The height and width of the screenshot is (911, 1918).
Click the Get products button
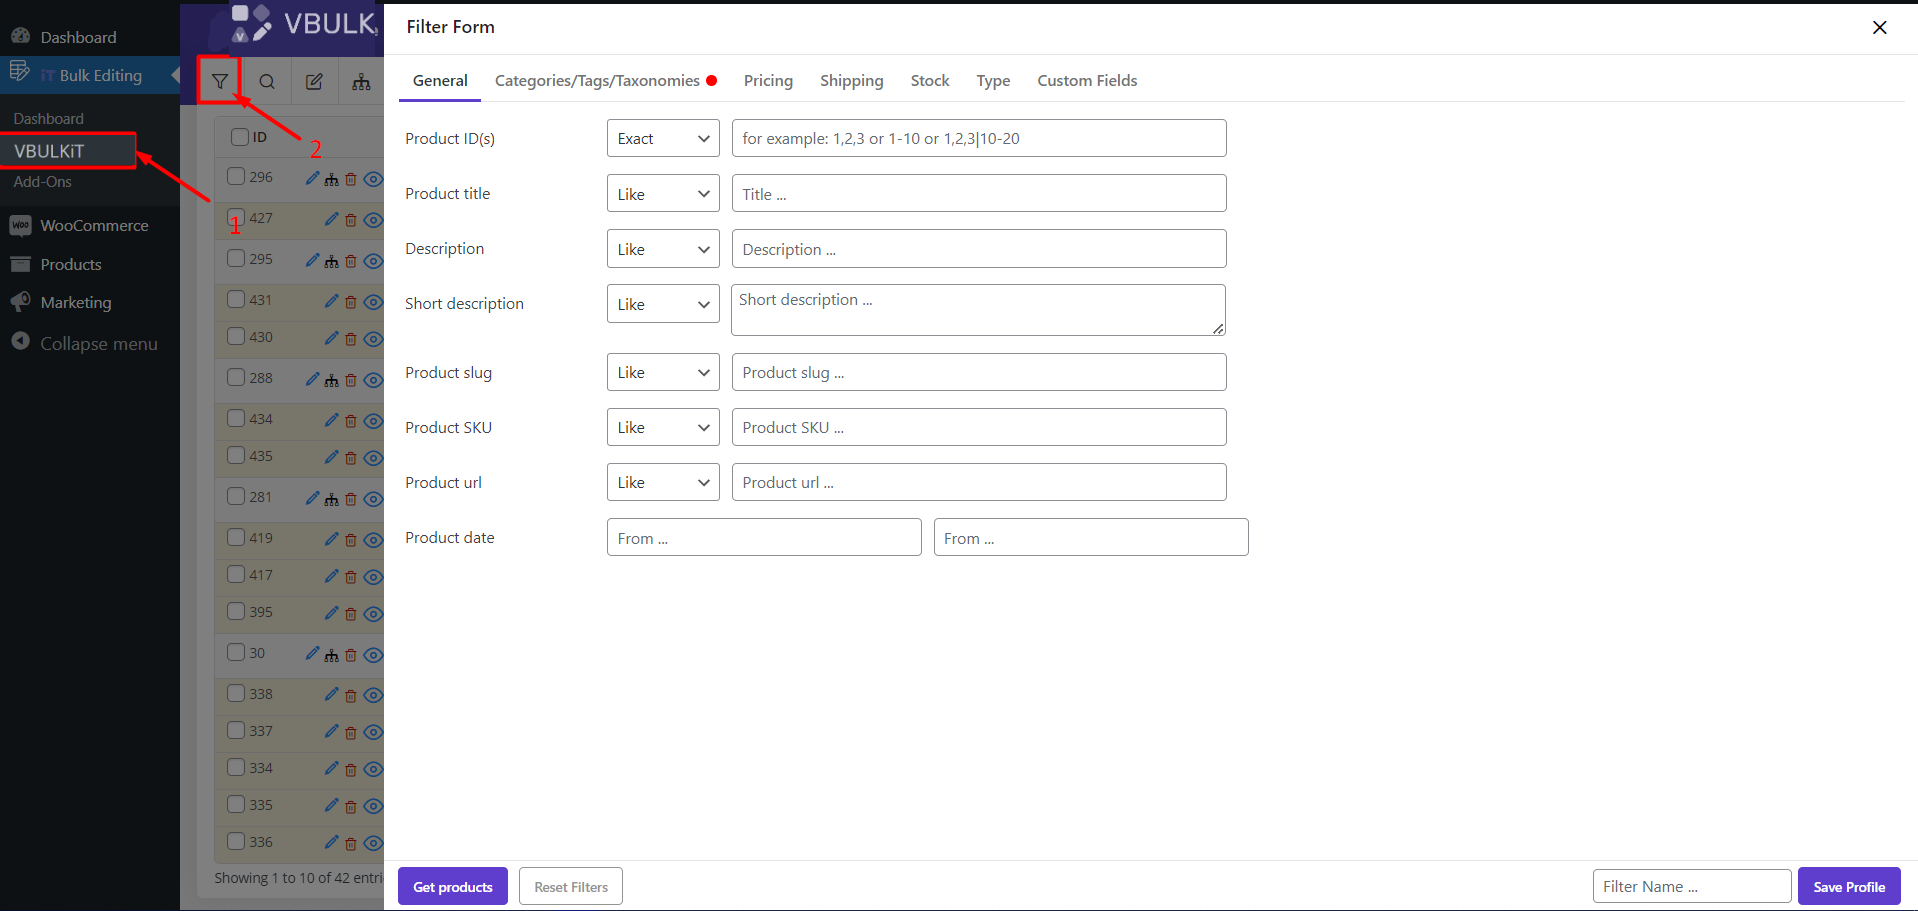coord(452,886)
